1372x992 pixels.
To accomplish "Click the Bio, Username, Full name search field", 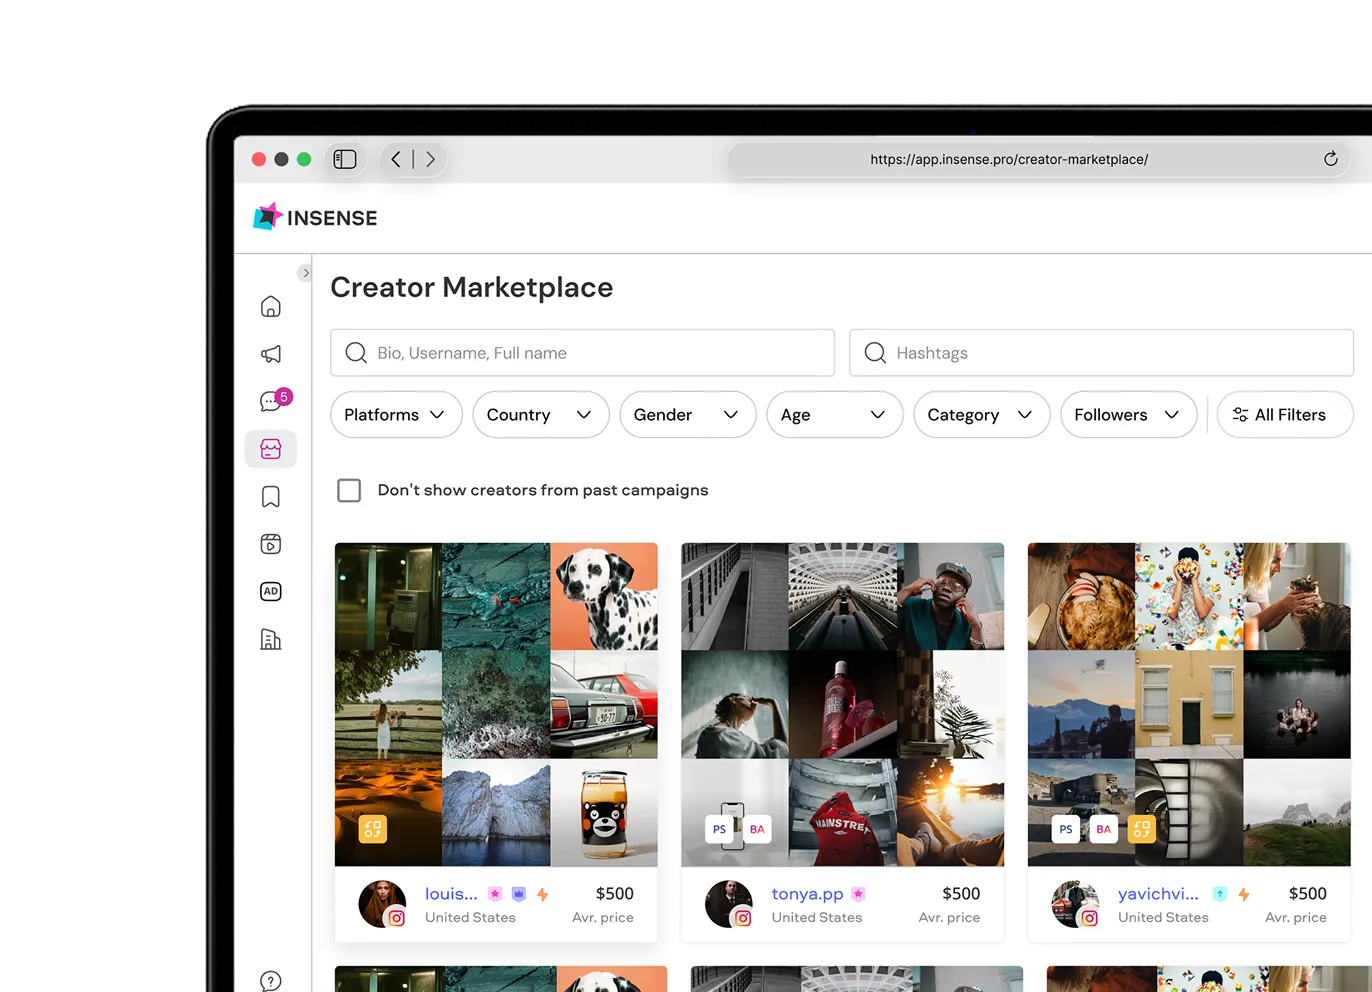I will (582, 352).
